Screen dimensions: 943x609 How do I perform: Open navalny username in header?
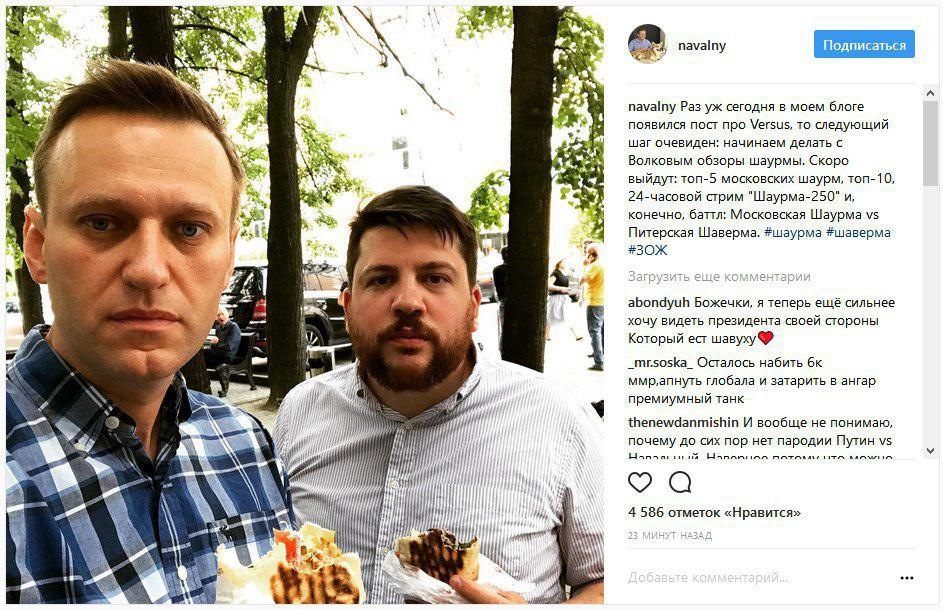pyautogui.click(x=702, y=45)
